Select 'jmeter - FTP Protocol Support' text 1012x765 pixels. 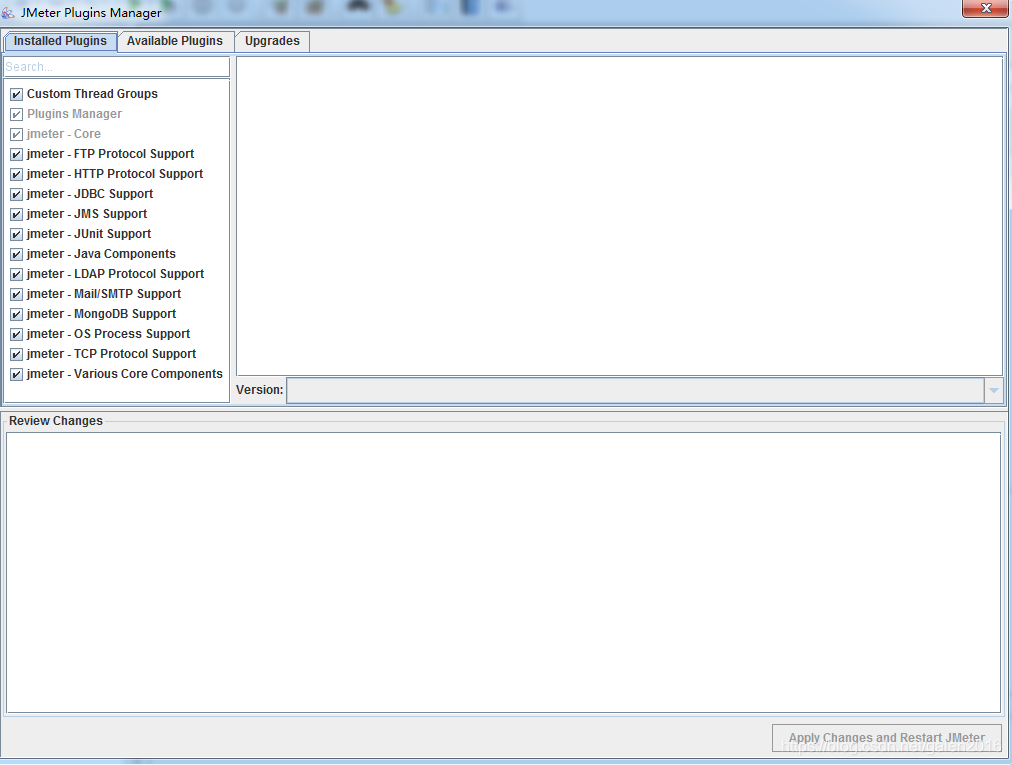(x=110, y=154)
